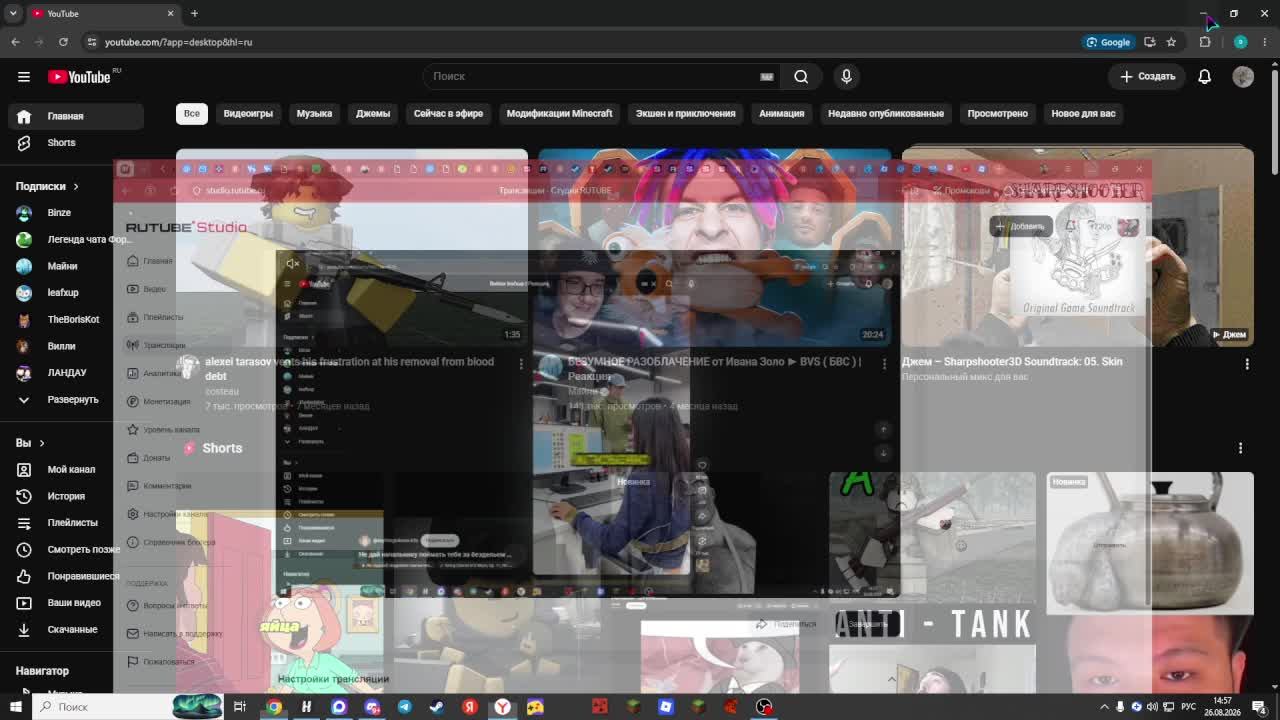This screenshot has height=720, width=1280.
Task: Open options for БЕЗУМНОЕ РАЗОБЛАЧЕНИЕ video
Action: [884, 364]
